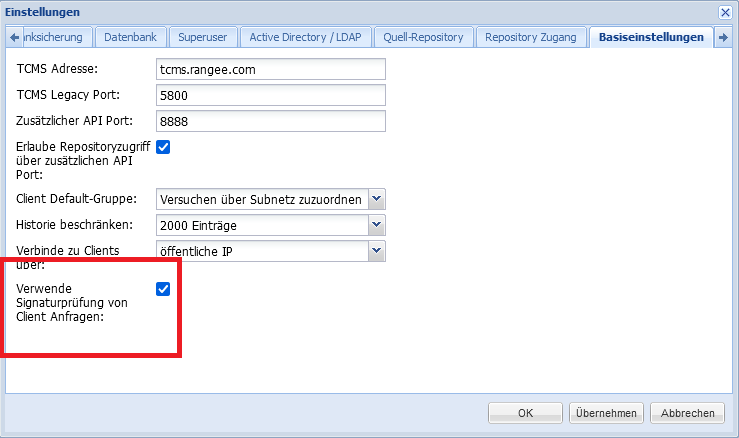Disable repository access via additional API port

(164, 147)
